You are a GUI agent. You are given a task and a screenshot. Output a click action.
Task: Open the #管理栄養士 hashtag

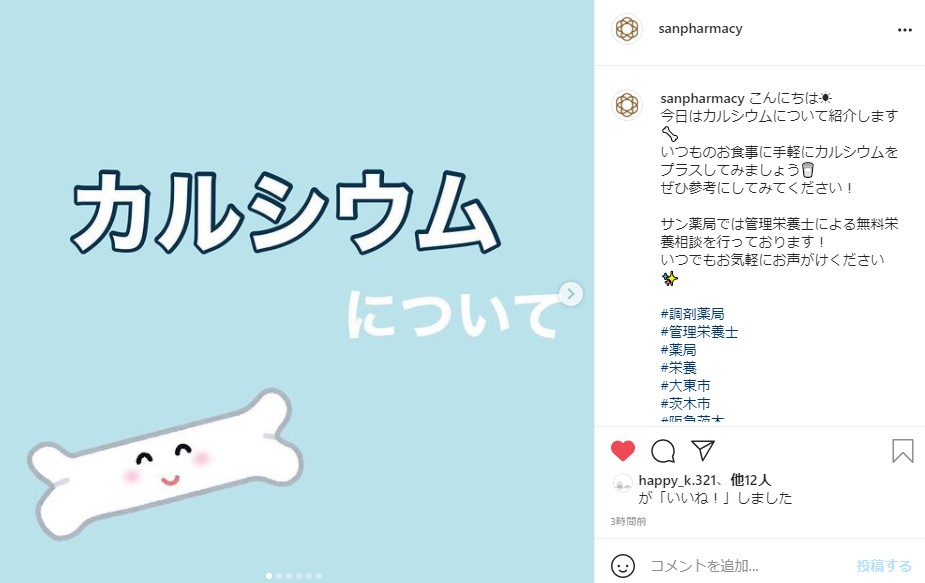(x=699, y=332)
